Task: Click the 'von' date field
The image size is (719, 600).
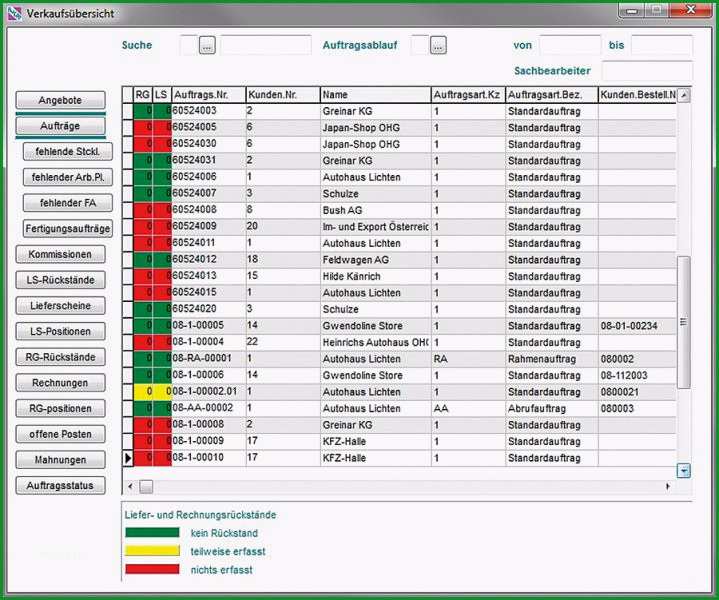Action: tap(570, 45)
